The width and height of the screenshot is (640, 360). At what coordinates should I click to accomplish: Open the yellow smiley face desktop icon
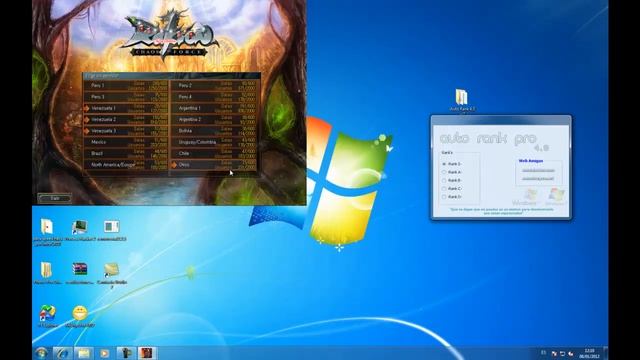point(80,313)
